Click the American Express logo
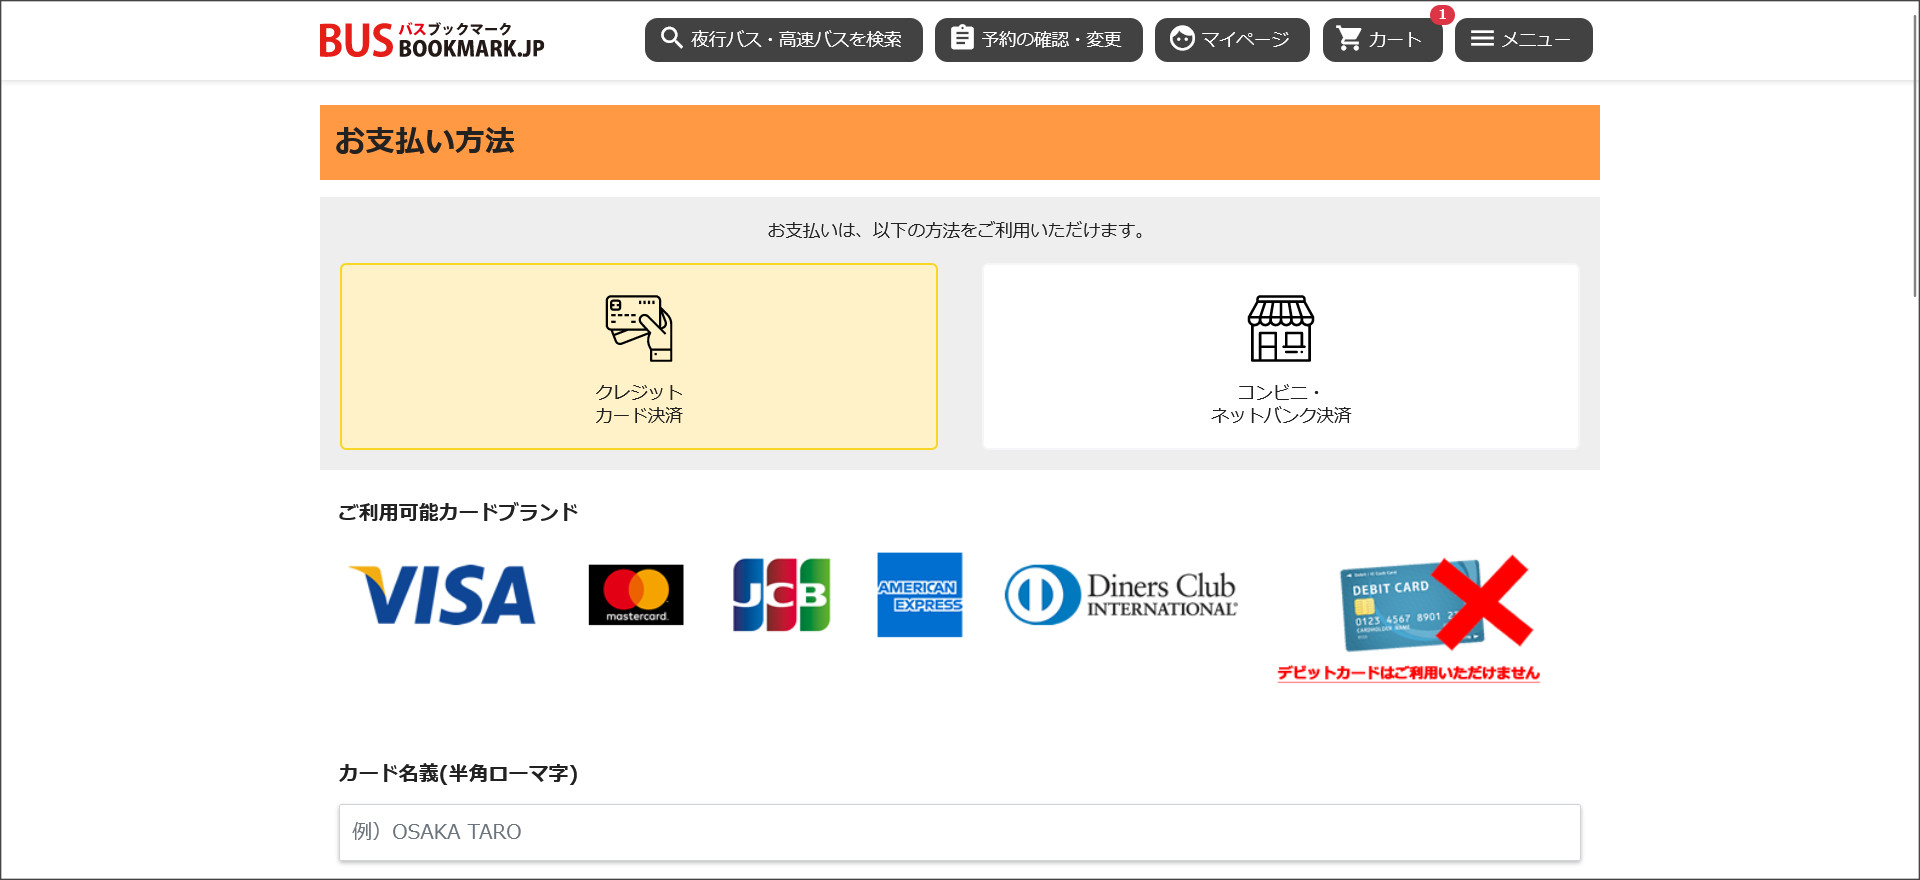The width and height of the screenshot is (1920, 880). (x=920, y=595)
